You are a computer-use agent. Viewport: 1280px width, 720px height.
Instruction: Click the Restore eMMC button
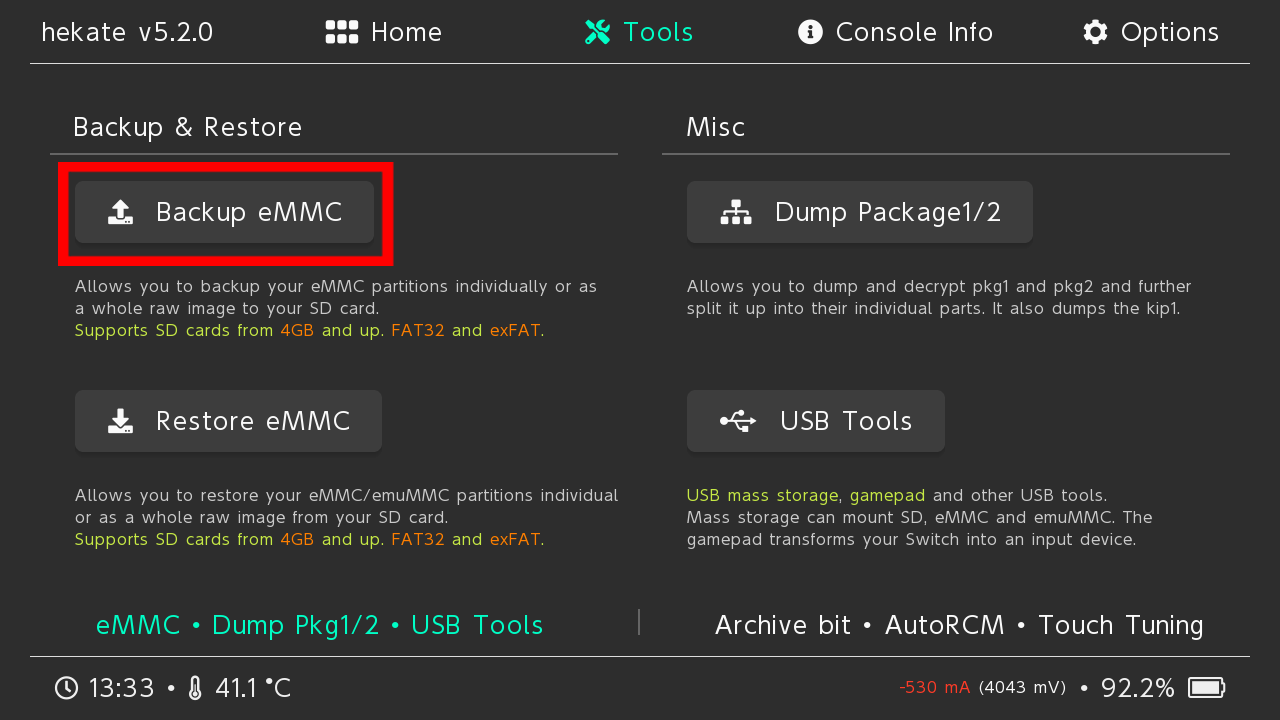(228, 421)
